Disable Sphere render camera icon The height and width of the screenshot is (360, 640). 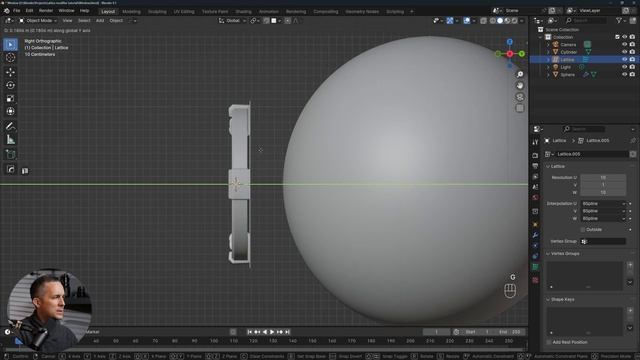[632, 75]
